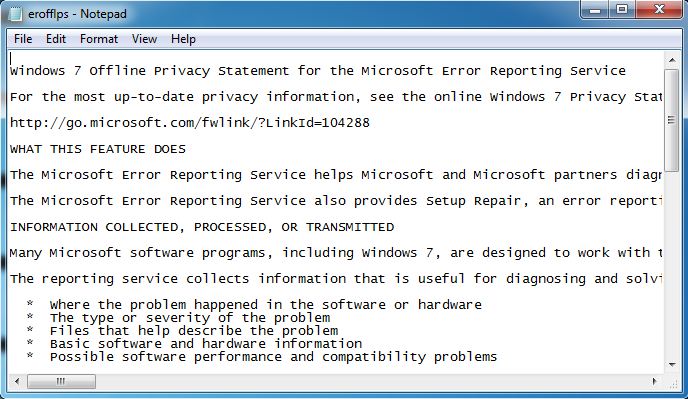Minimize the Notepad window
Viewport: 688px width, 399px height.
pos(595,10)
